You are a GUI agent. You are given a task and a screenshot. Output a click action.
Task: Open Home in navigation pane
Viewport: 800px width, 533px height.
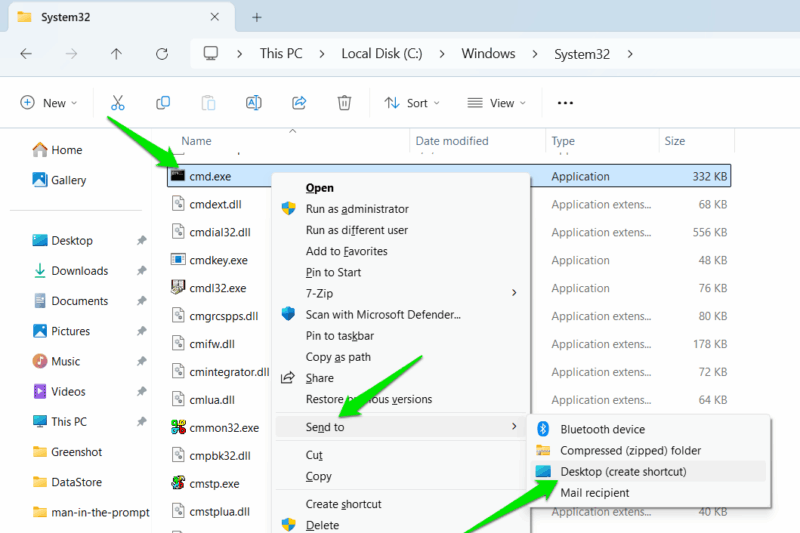[57, 150]
